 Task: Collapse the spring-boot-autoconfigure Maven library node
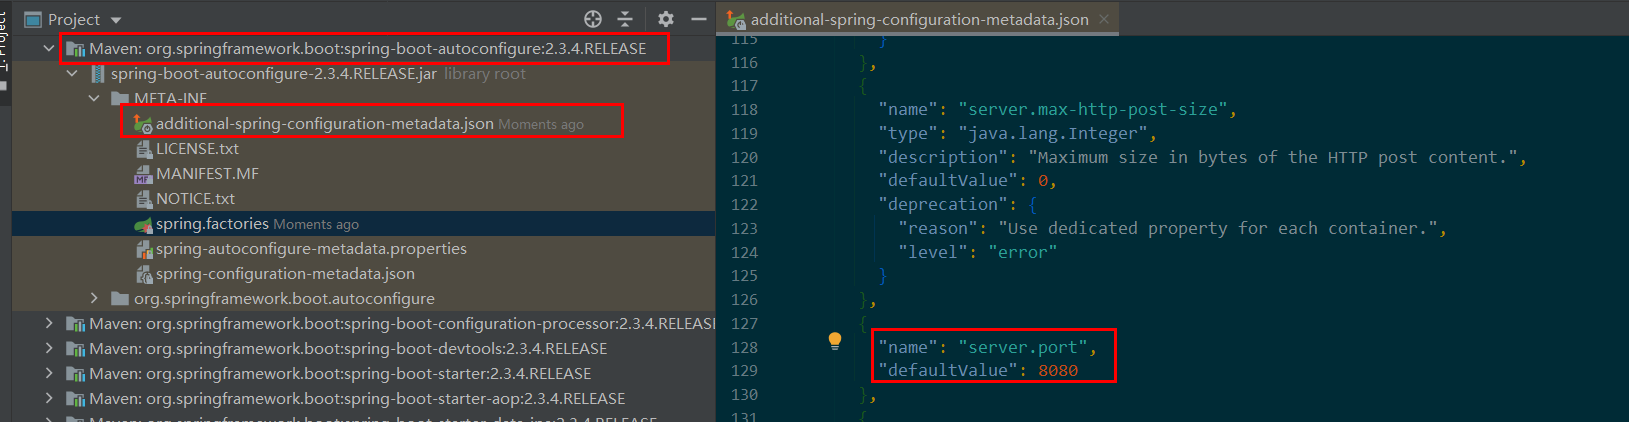tap(49, 48)
